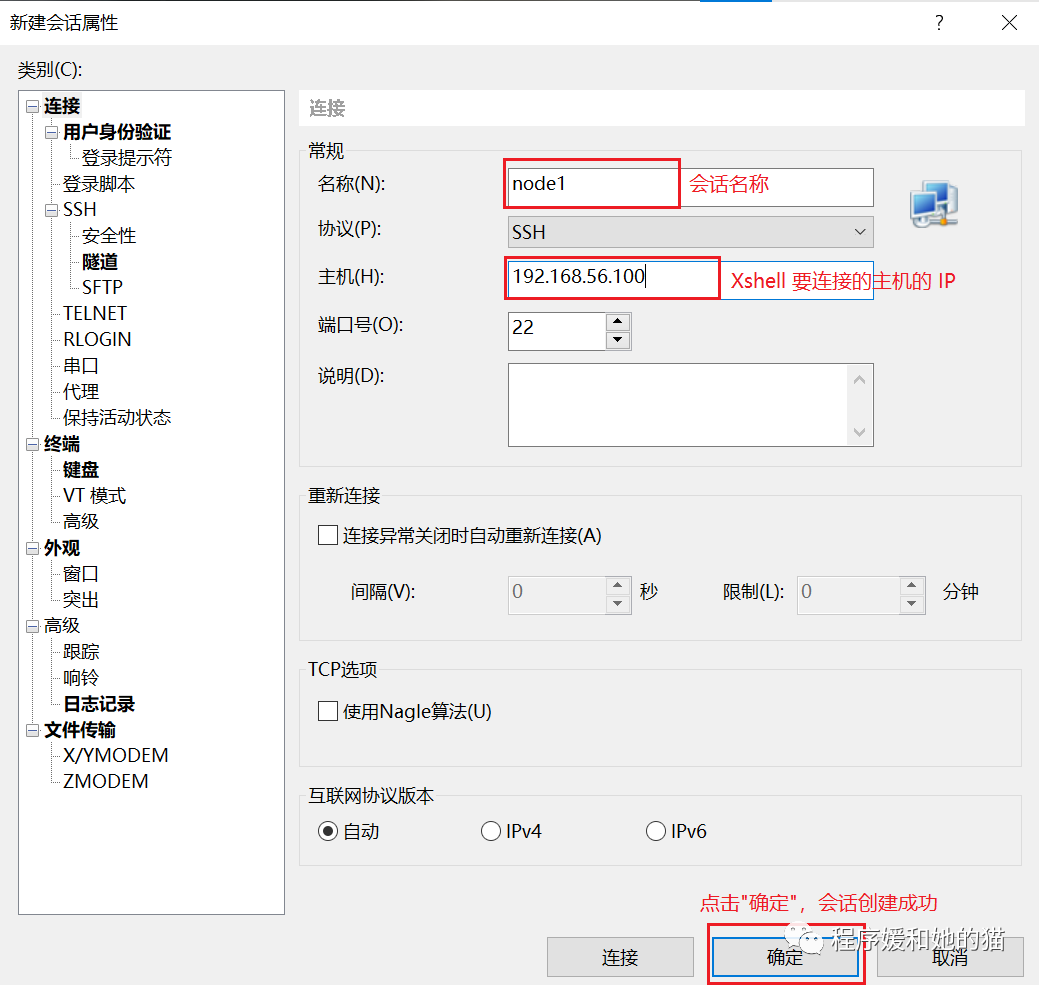Select 高级 under 终端

(x=81, y=521)
